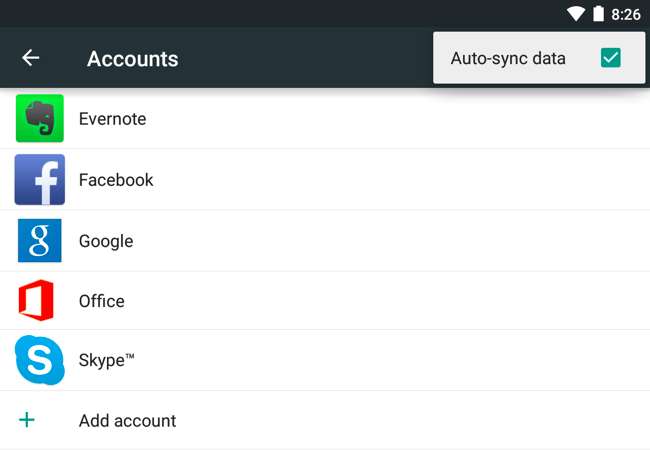Open the Evernote account entry
The image size is (650, 450).
pos(113,119)
